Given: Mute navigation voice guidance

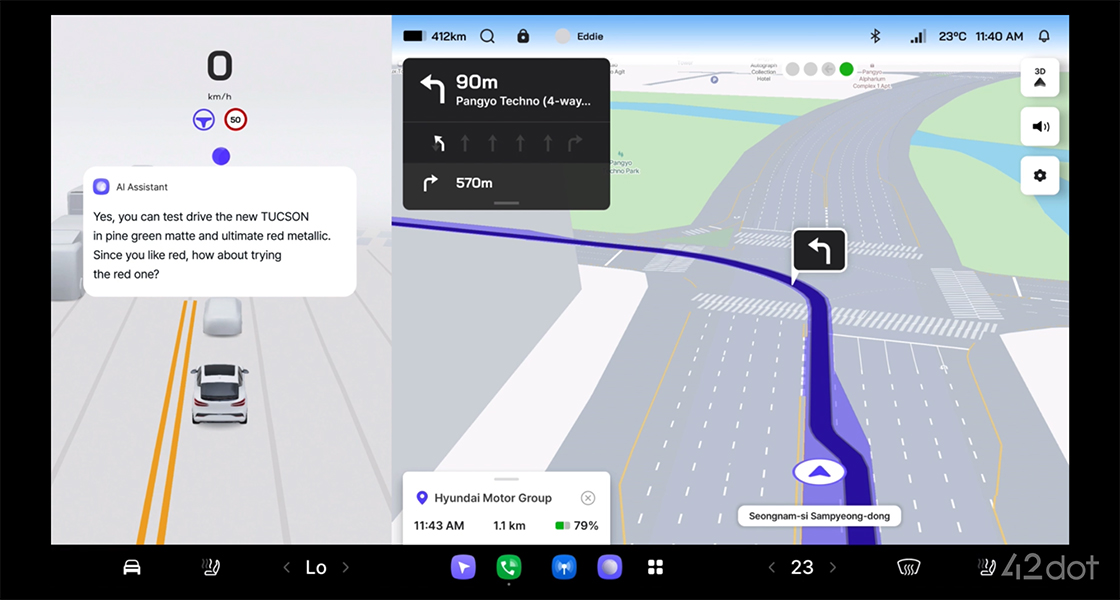Looking at the screenshot, I should [1039, 126].
